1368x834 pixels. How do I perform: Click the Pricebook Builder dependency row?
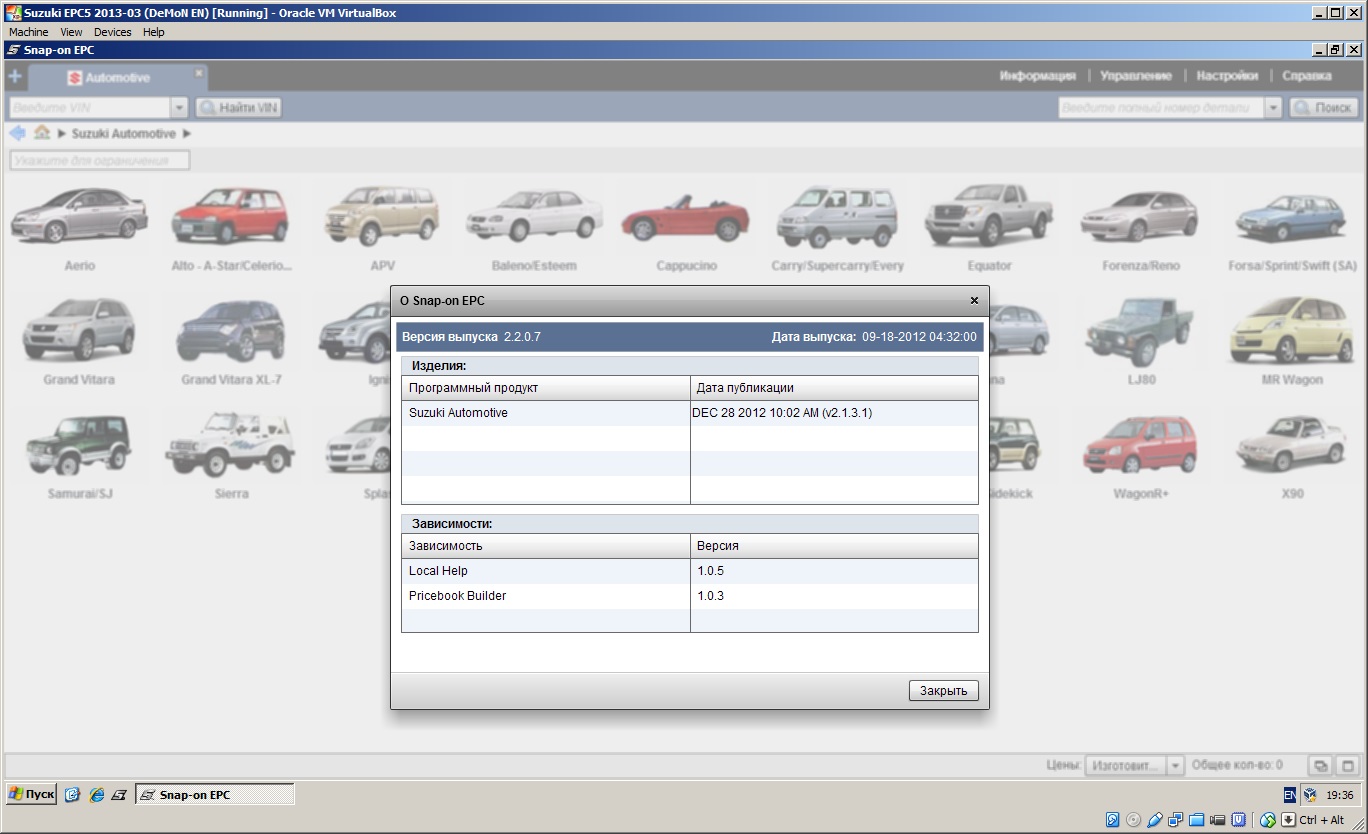click(689, 596)
